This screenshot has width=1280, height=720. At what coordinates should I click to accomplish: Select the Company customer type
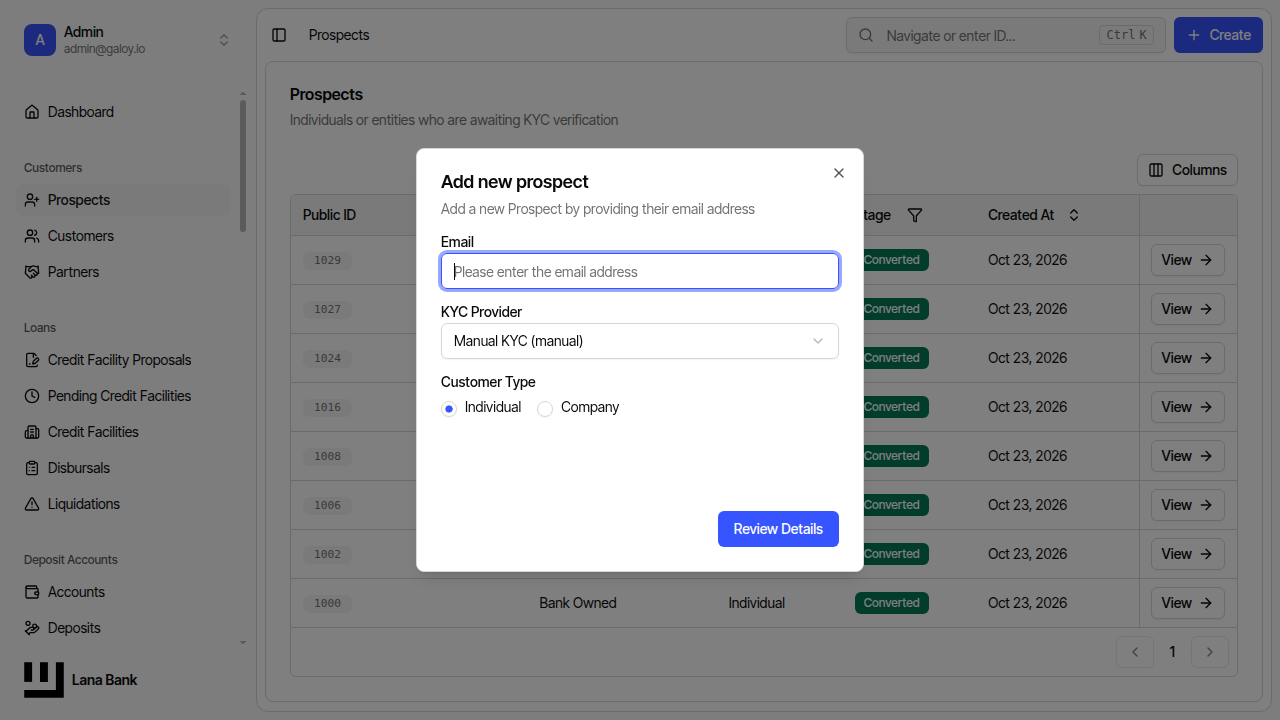coord(545,408)
